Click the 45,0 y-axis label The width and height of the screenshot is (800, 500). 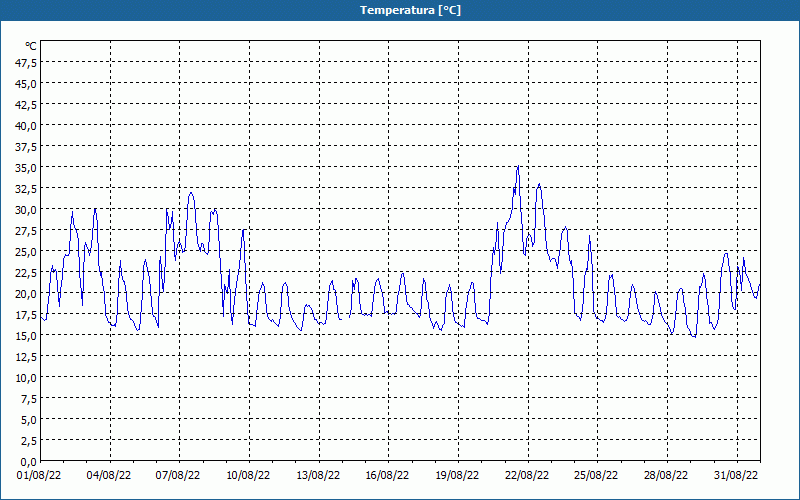27,84
